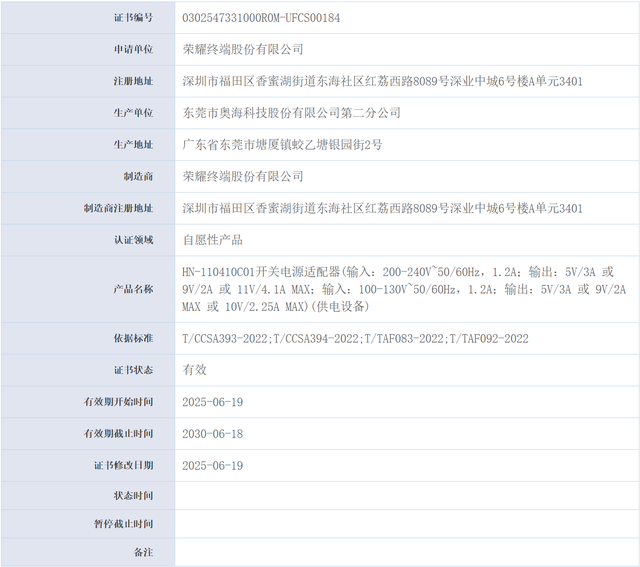
Task: Click the 有效期开始时间 label
Action: [x=118, y=402]
